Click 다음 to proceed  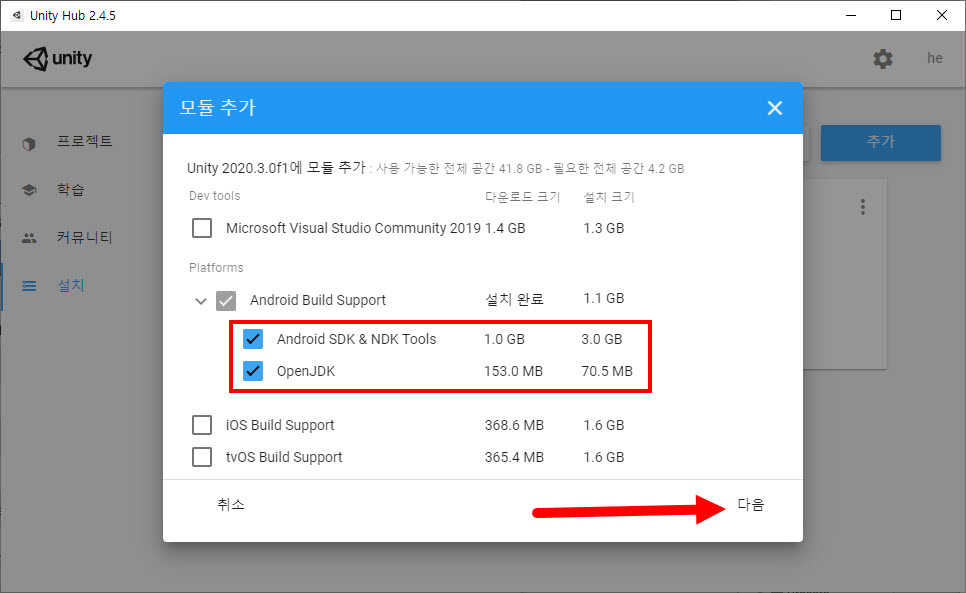(x=751, y=504)
